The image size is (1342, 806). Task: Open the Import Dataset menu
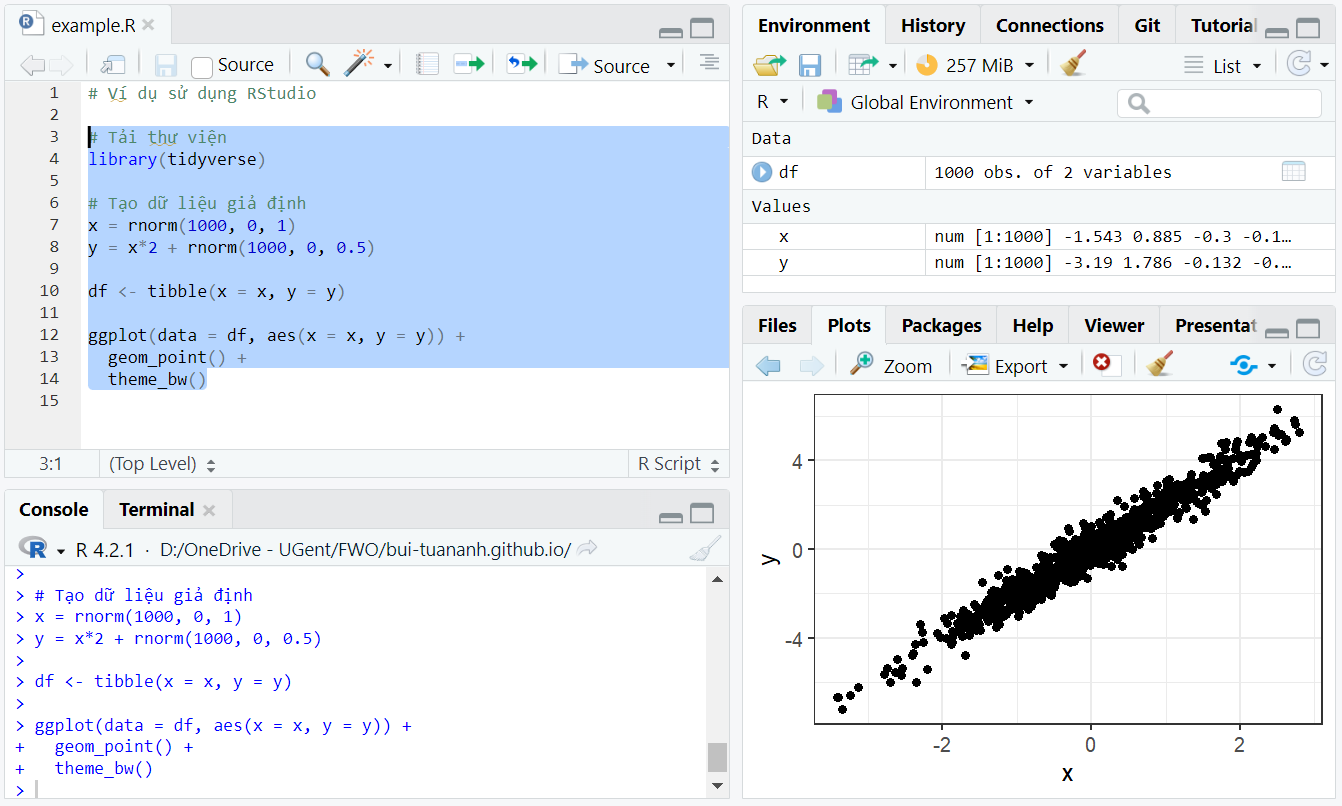point(872,65)
